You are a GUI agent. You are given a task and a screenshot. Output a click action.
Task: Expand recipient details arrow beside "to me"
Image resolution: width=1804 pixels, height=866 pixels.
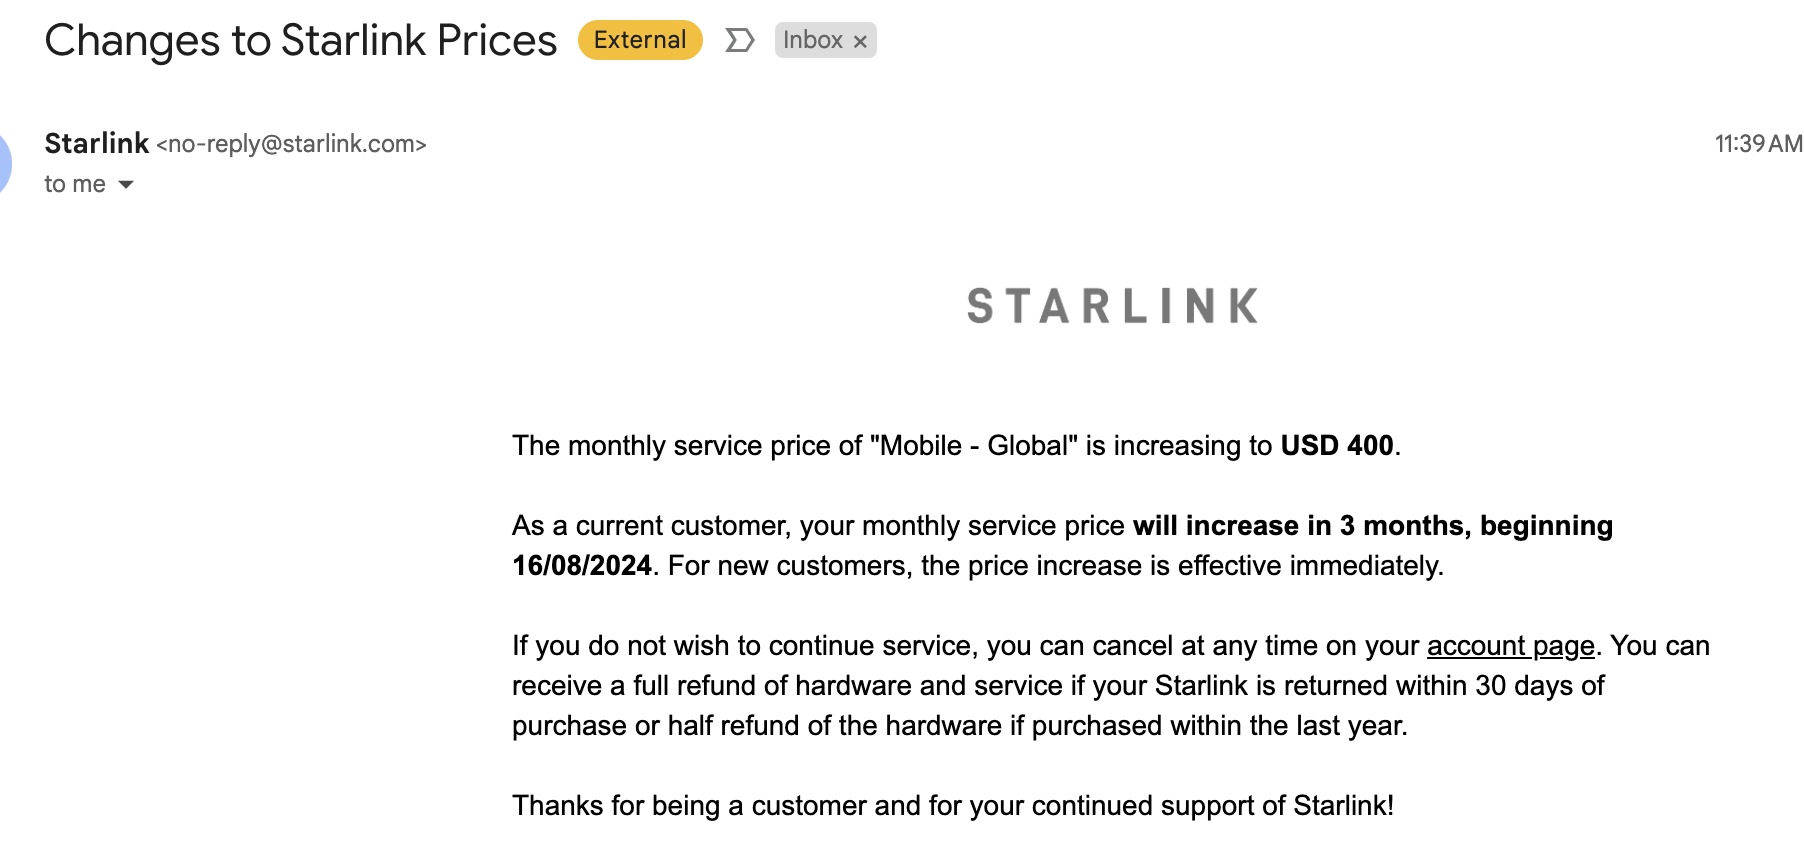click(126, 184)
